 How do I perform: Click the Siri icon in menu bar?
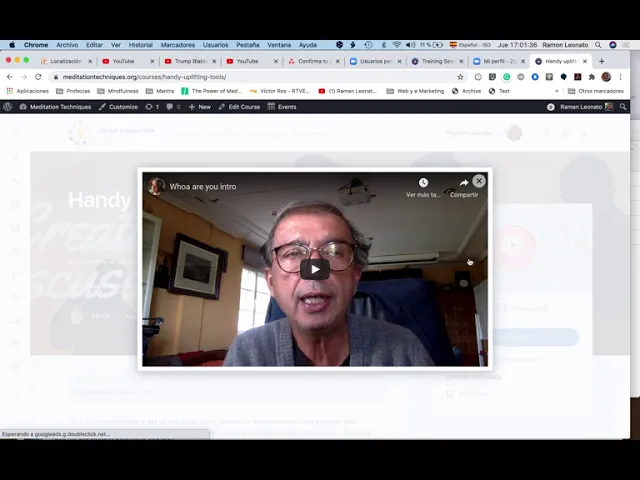click(x=613, y=45)
